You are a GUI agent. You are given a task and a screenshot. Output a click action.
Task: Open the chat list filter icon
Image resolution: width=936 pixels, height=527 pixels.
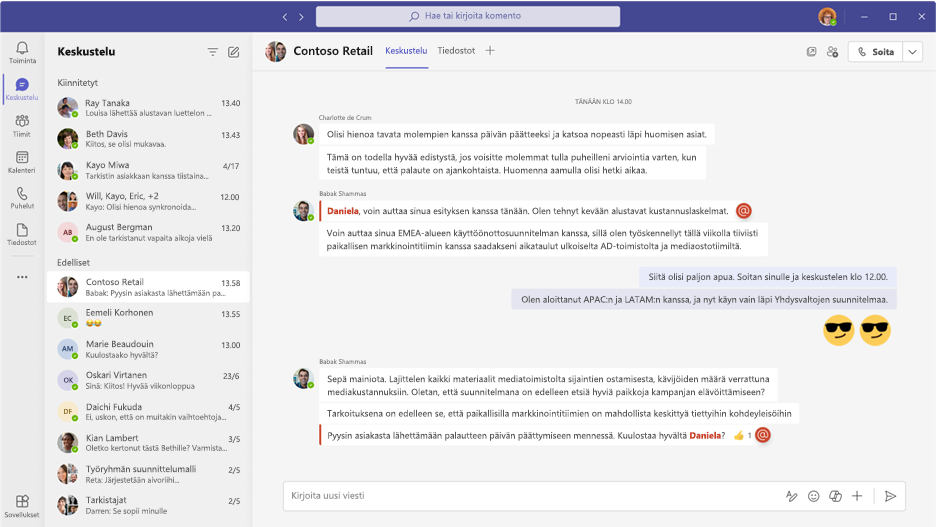click(x=213, y=52)
